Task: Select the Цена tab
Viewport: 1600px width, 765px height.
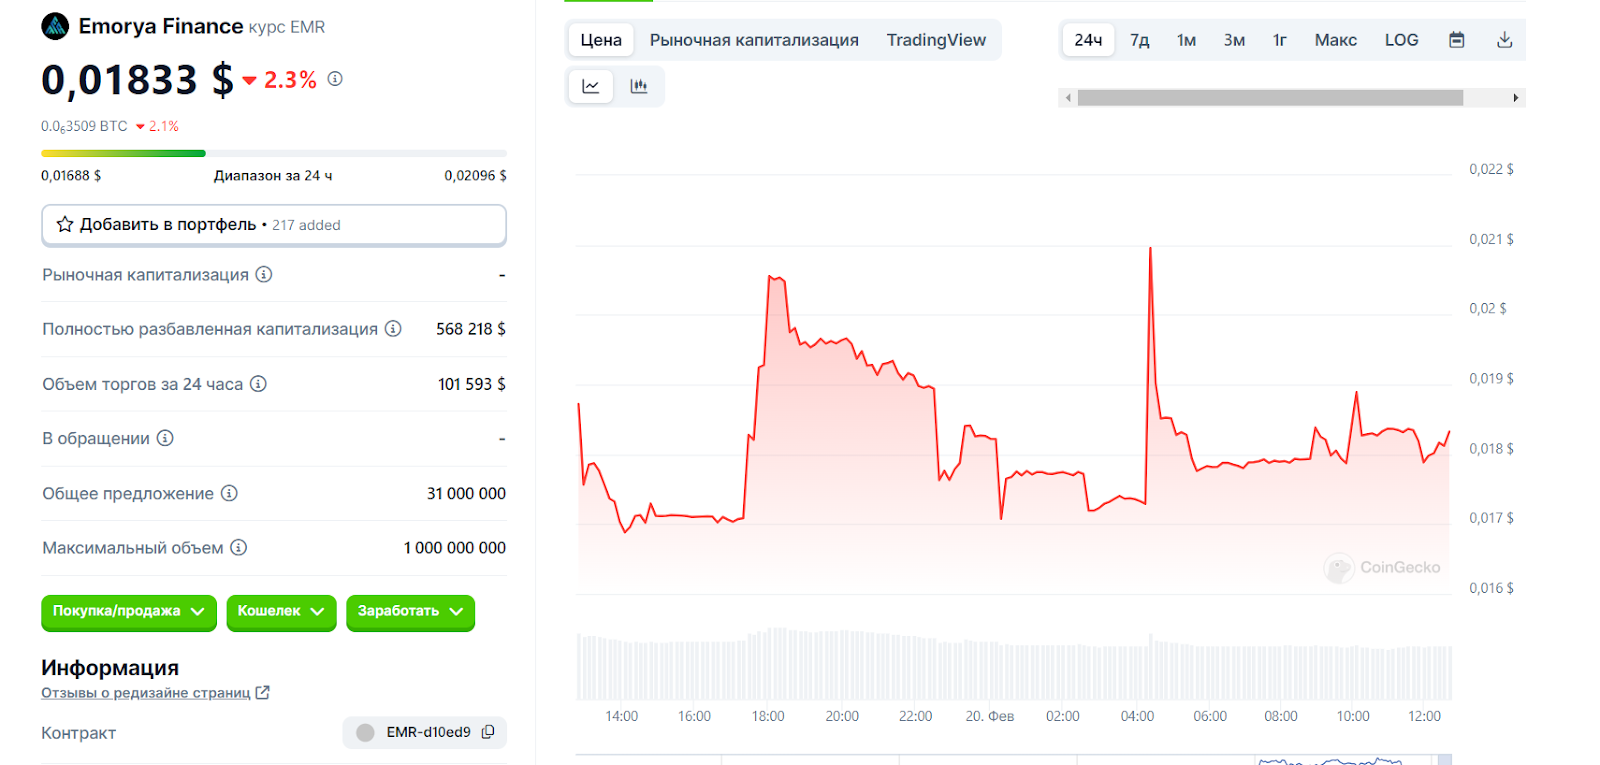Action: click(x=601, y=40)
